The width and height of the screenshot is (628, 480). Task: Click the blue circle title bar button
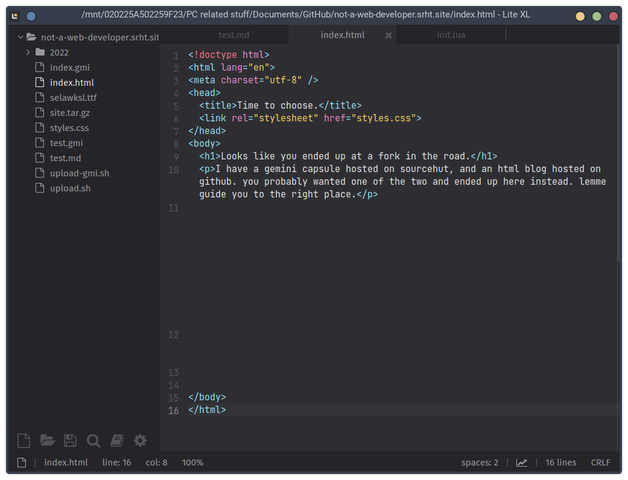[x=31, y=16]
